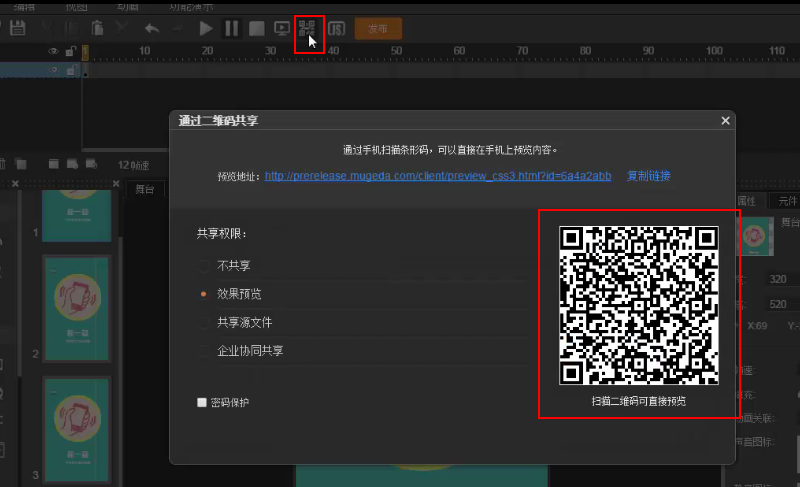Select the 不共享 radio option
800x487 pixels.
(x=204, y=266)
